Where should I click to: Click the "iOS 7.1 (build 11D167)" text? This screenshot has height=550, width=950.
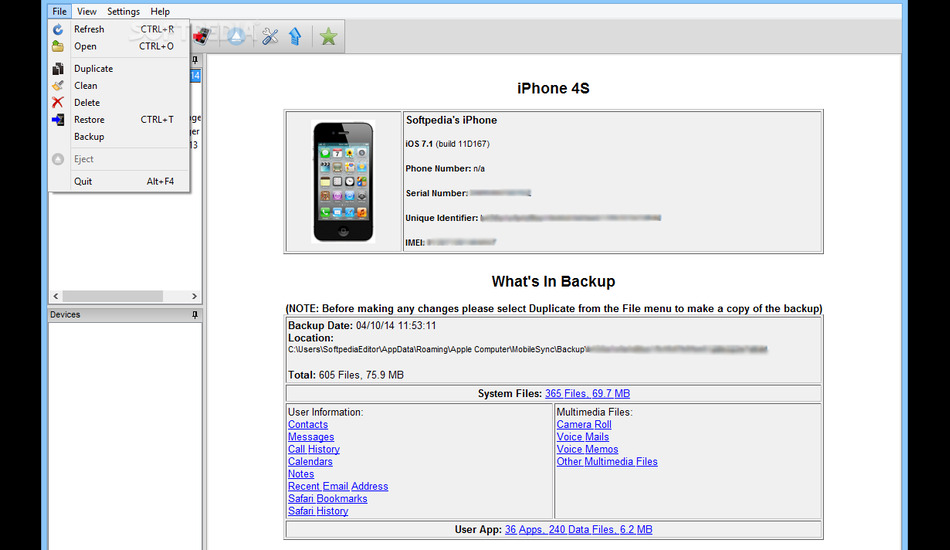448,144
